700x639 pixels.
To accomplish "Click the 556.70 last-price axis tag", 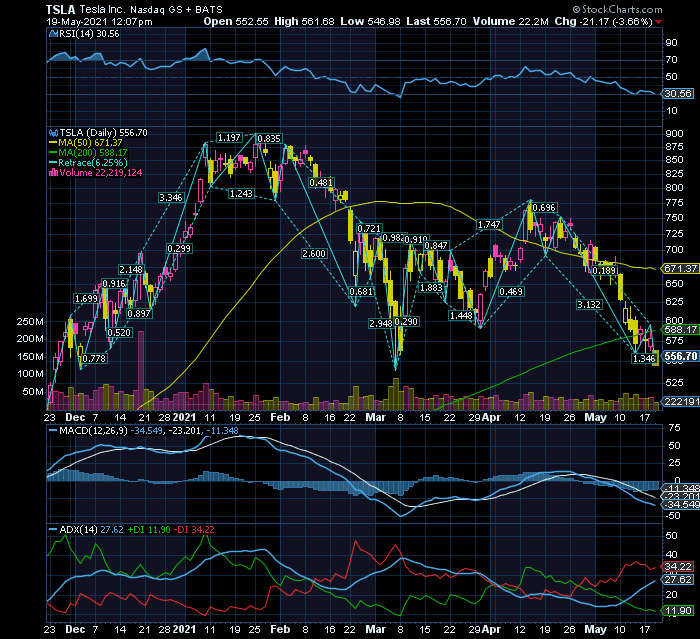I will (680, 356).
